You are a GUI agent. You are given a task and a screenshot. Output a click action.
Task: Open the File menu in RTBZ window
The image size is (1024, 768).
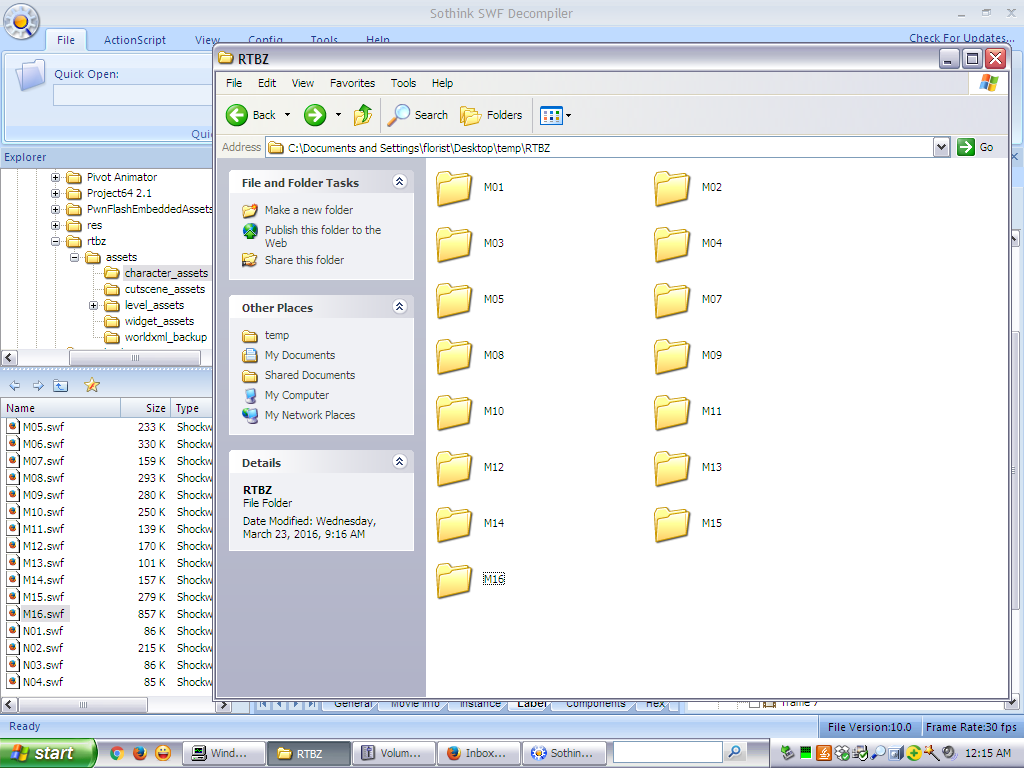point(234,83)
